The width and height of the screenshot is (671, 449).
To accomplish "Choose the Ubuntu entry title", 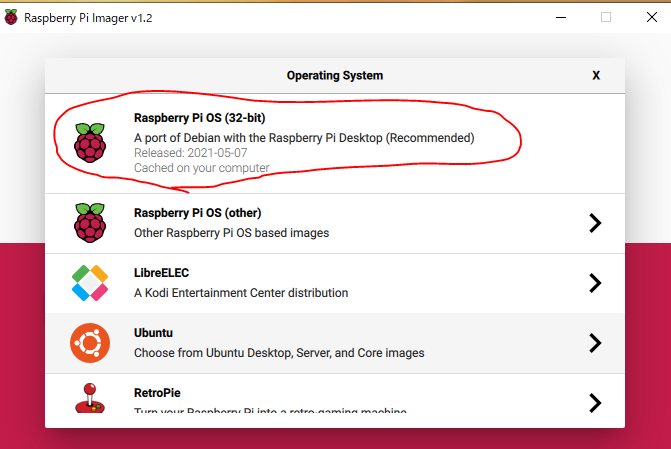I will 153,333.
